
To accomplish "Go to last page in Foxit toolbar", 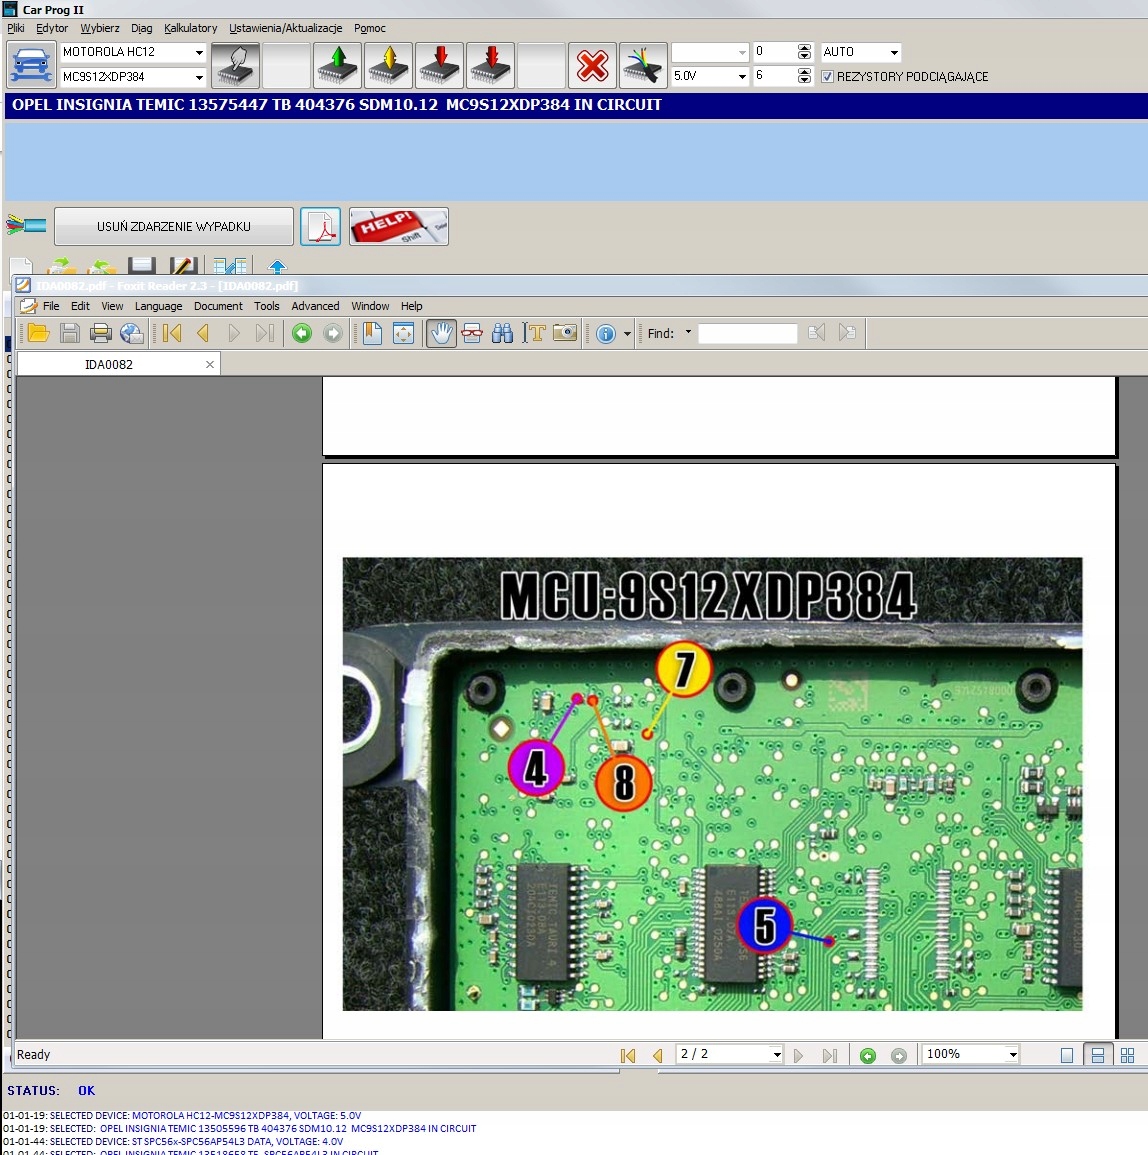I will coord(265,334).
